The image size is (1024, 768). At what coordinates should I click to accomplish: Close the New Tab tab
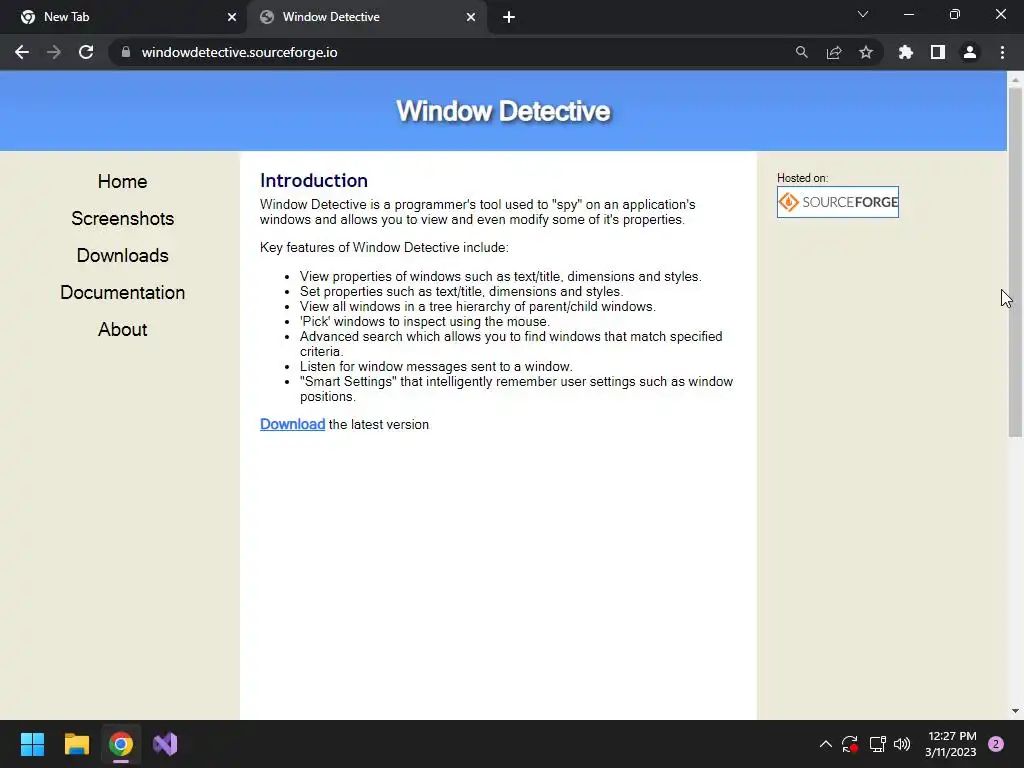coord(232,17)
